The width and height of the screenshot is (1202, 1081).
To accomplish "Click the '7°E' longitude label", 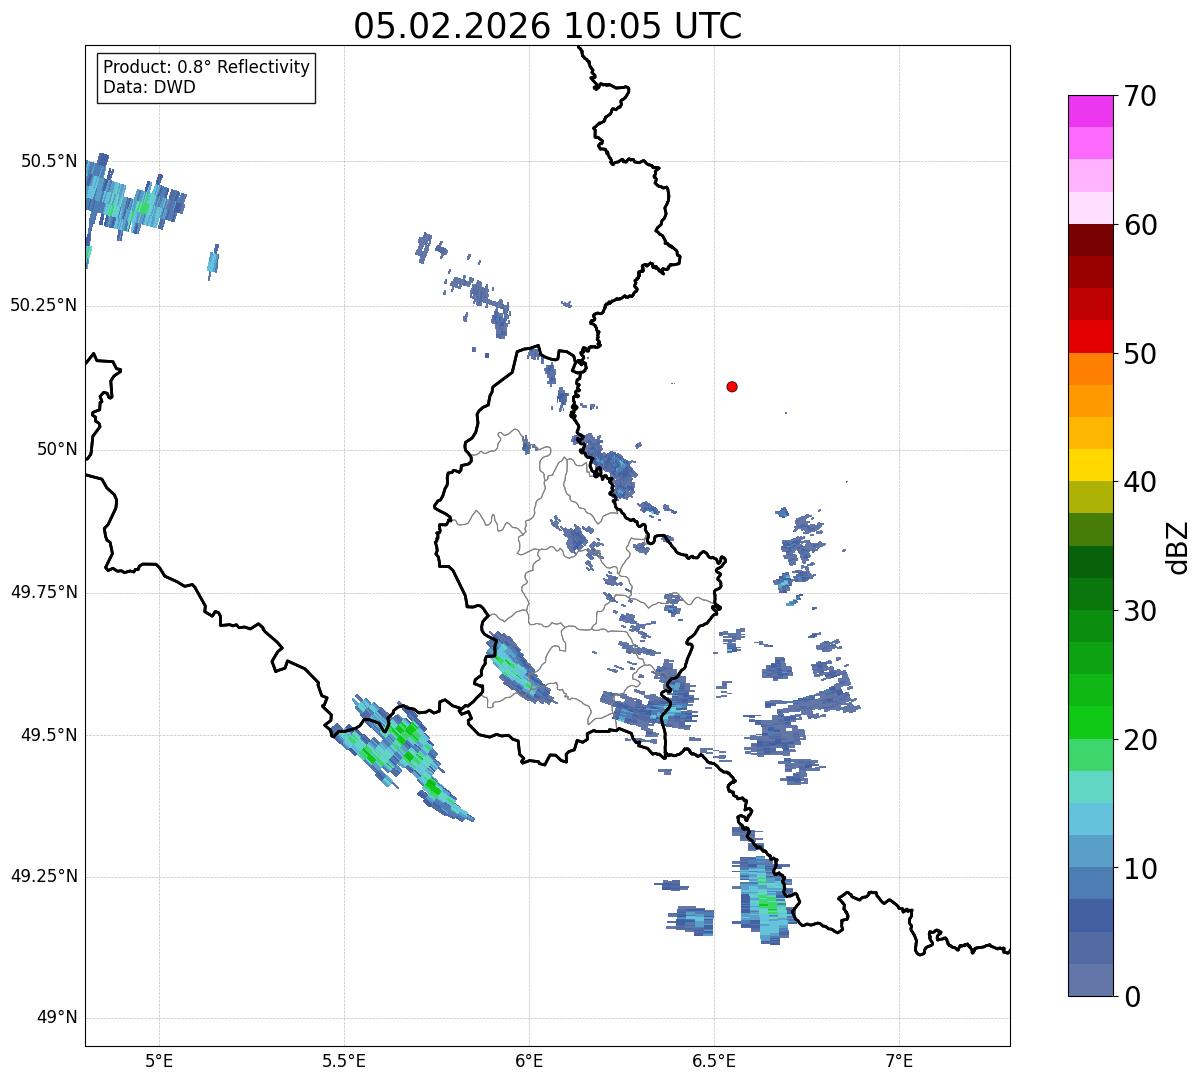I will [x=899, y=1061].
